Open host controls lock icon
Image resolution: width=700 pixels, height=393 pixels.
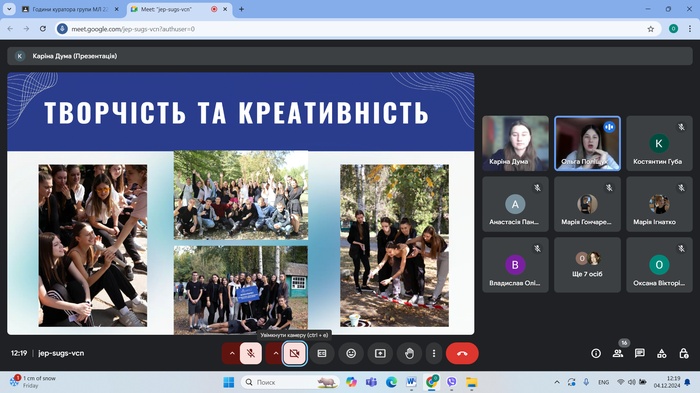pos(683,353)
